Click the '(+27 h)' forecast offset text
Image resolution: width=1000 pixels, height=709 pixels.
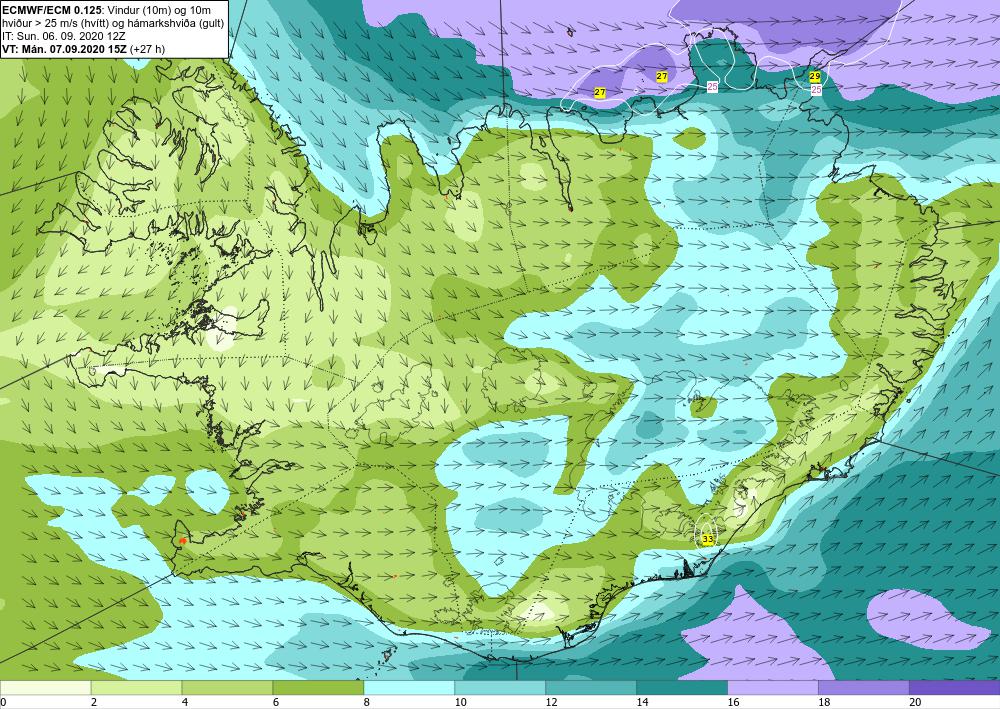(147, 49)
